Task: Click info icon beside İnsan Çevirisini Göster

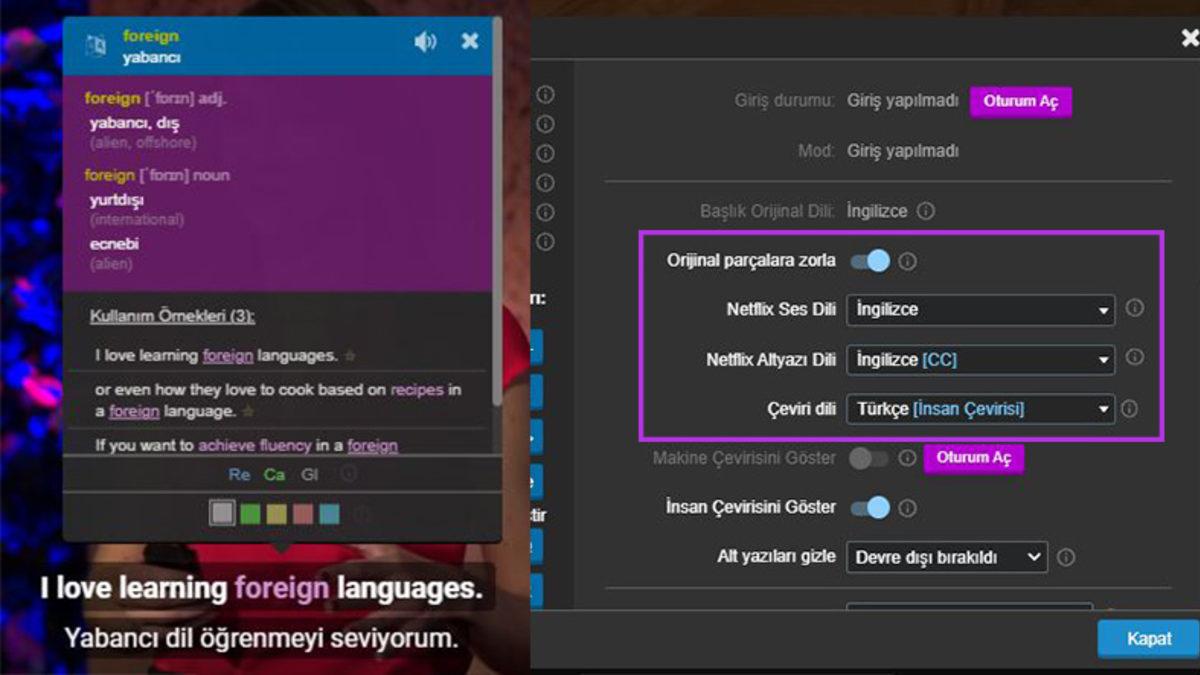Action: [907, 507]
